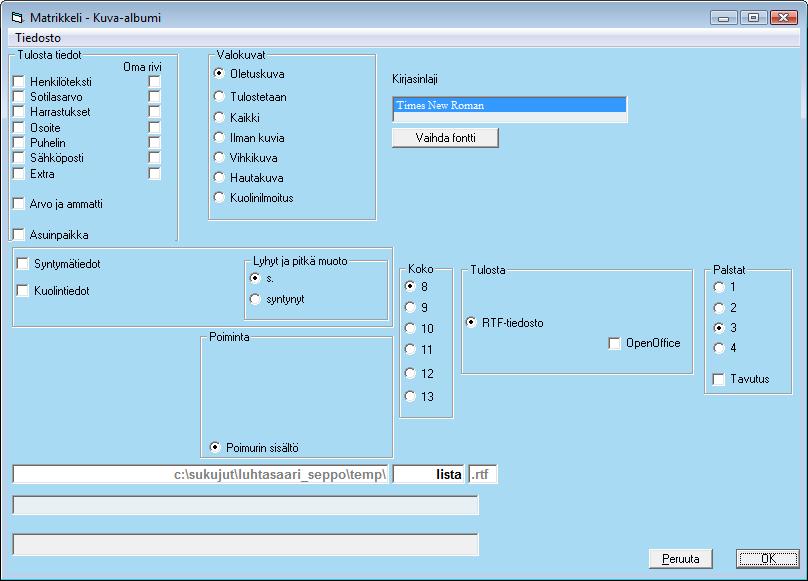The width and height of the screenshot is (808, 581).
Task: Choose the Ilman kuvia option
Action: (219, 138)
